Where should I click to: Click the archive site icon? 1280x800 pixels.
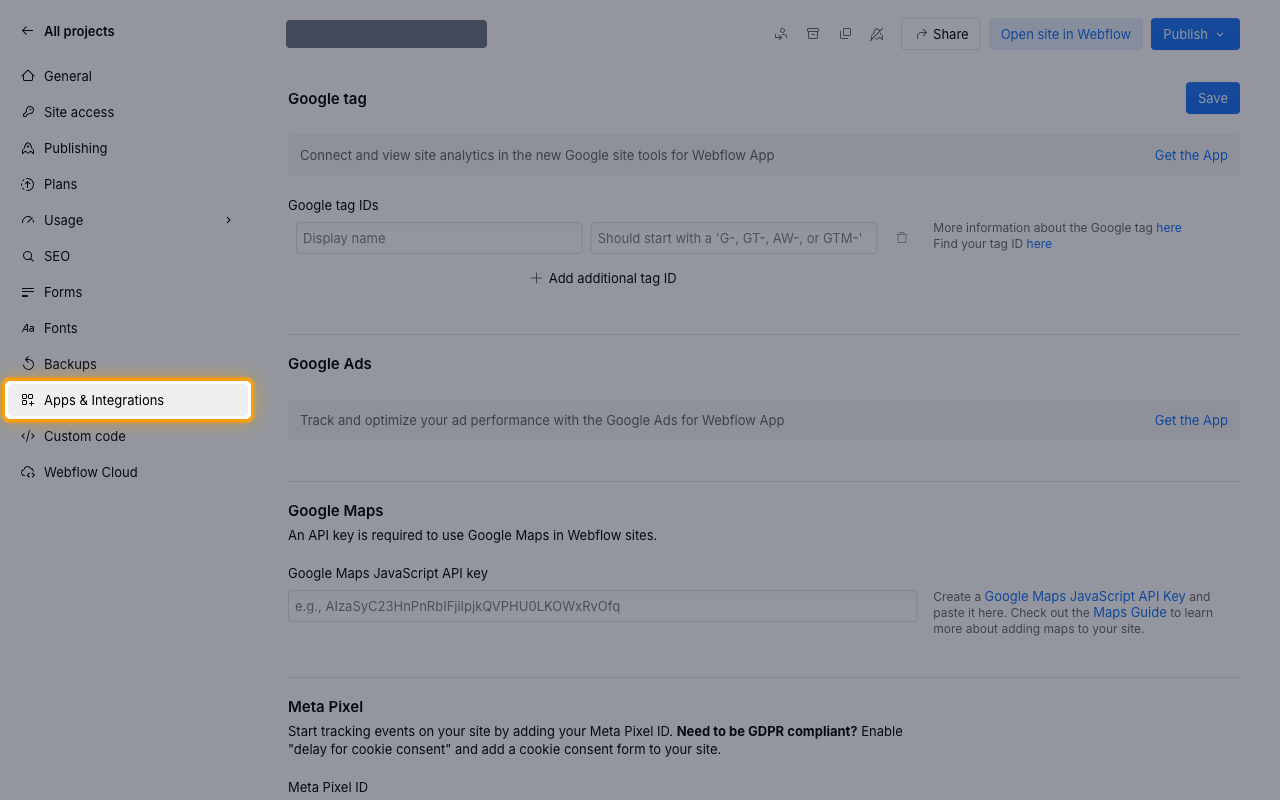point(813,34)
